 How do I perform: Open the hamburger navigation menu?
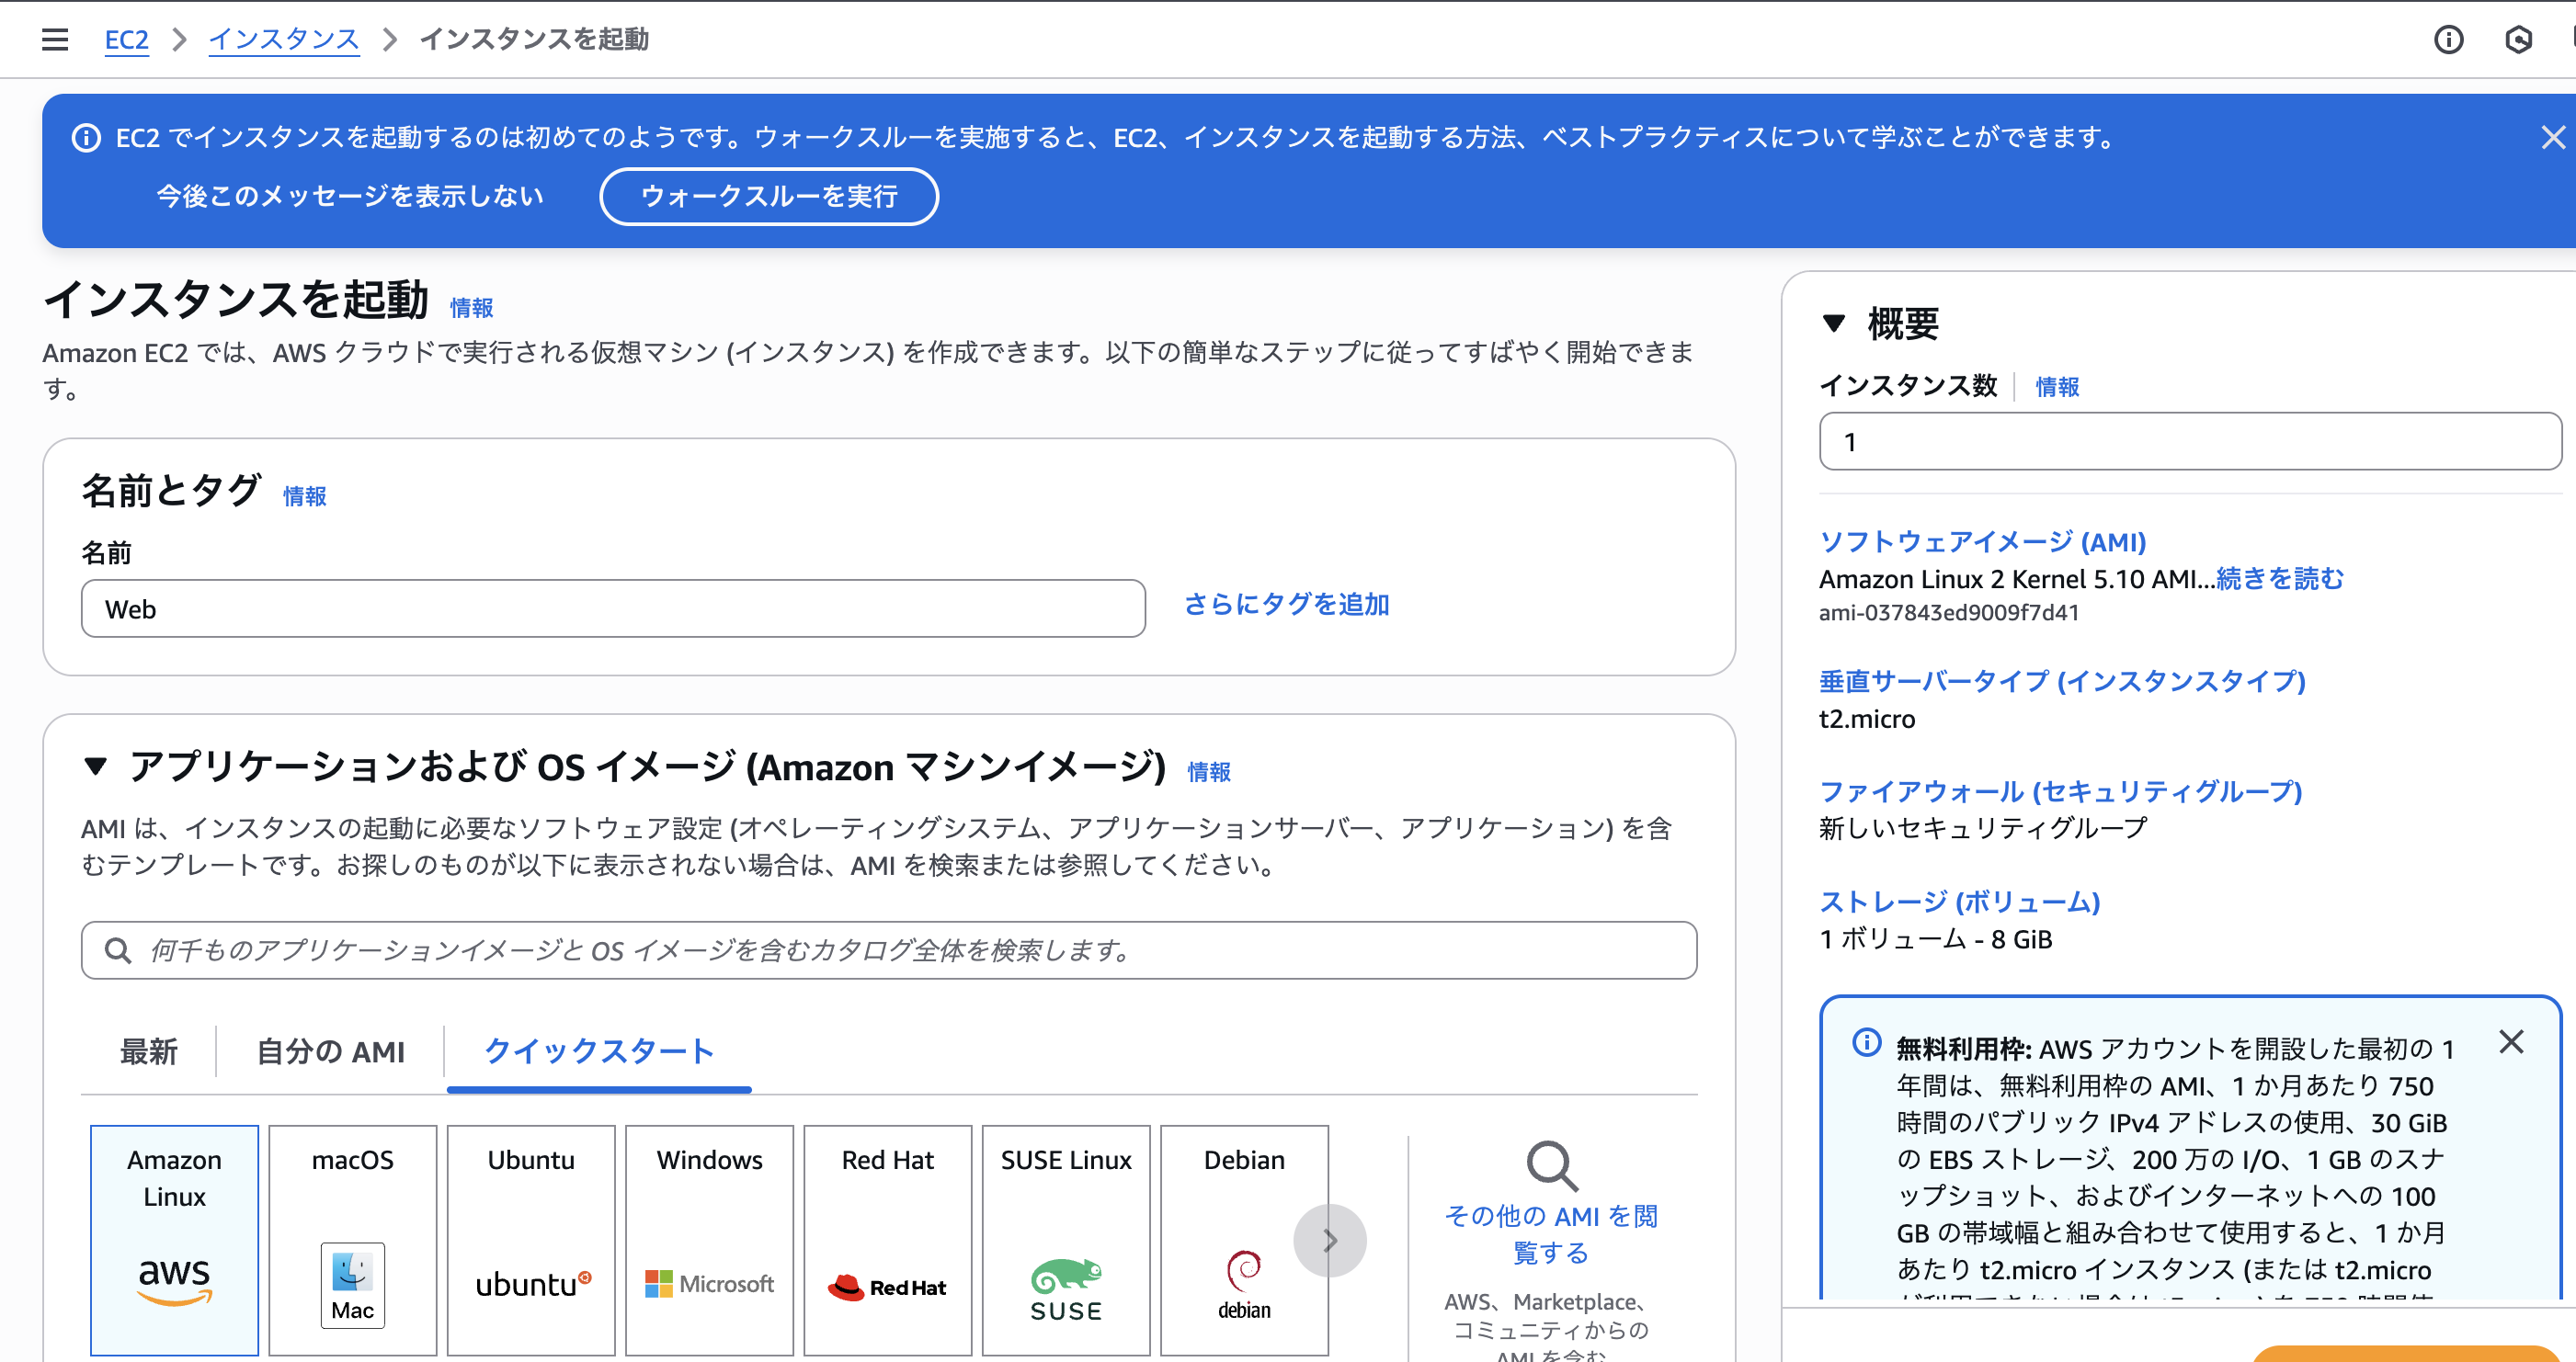click(x=53, y=39)
